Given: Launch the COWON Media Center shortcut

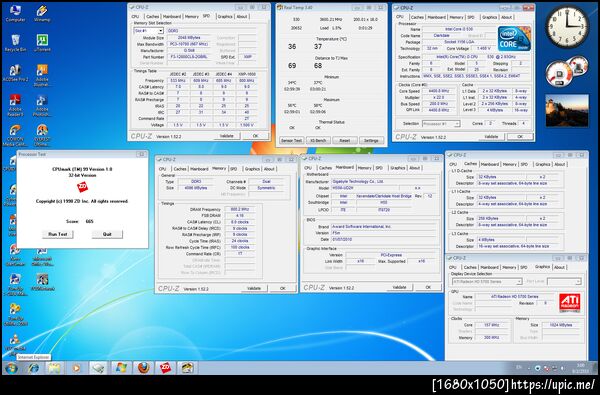Looking at the screenshot, I should point(15,135).
